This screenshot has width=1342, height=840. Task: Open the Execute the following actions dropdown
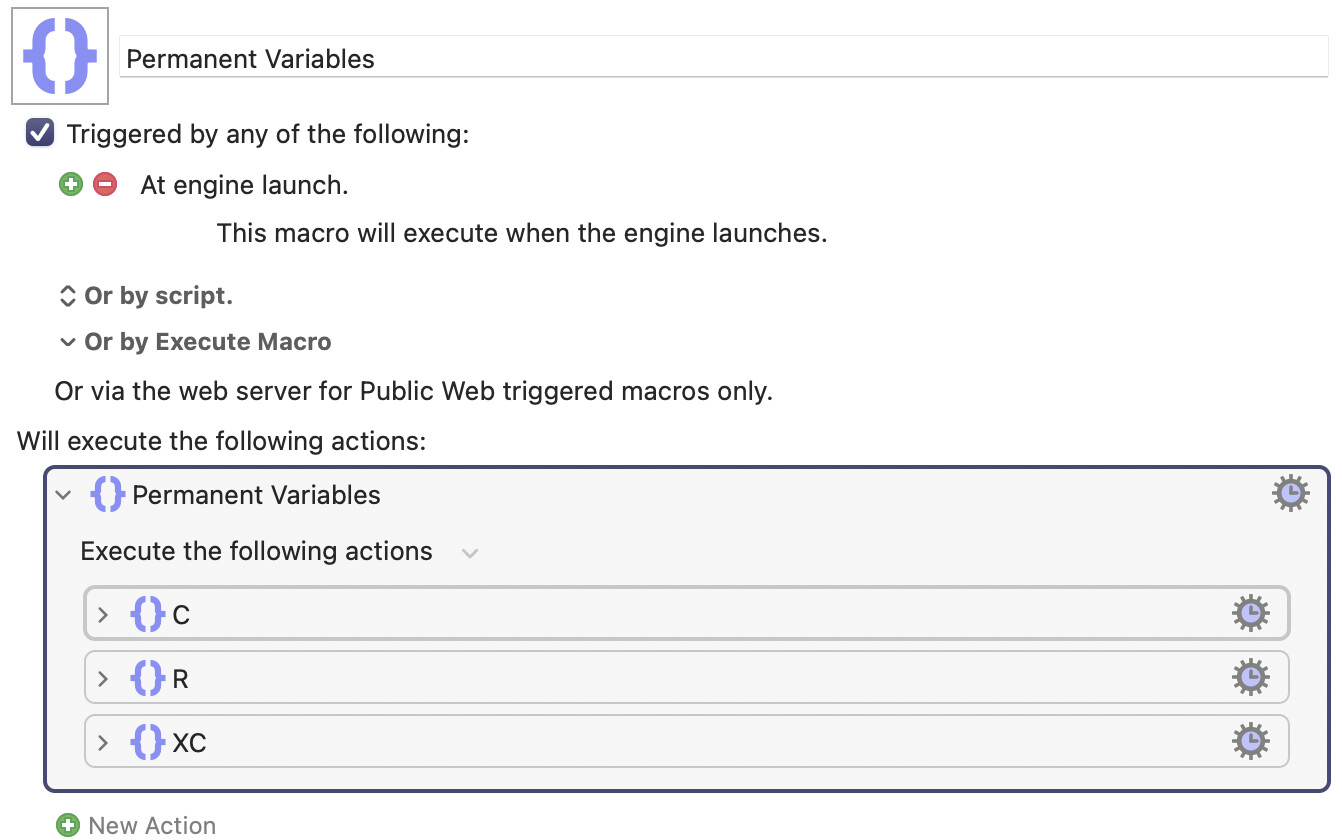pyautogui.click(x=470, y=552)
